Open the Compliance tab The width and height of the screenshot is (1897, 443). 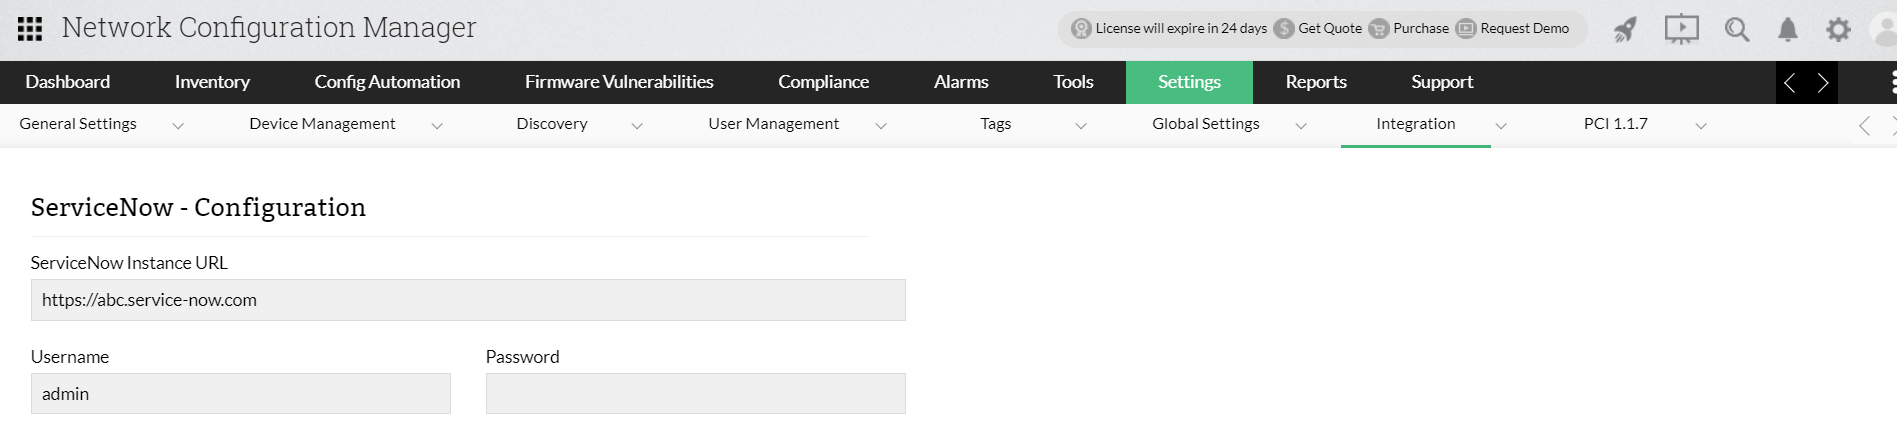[x=823, y=82]
